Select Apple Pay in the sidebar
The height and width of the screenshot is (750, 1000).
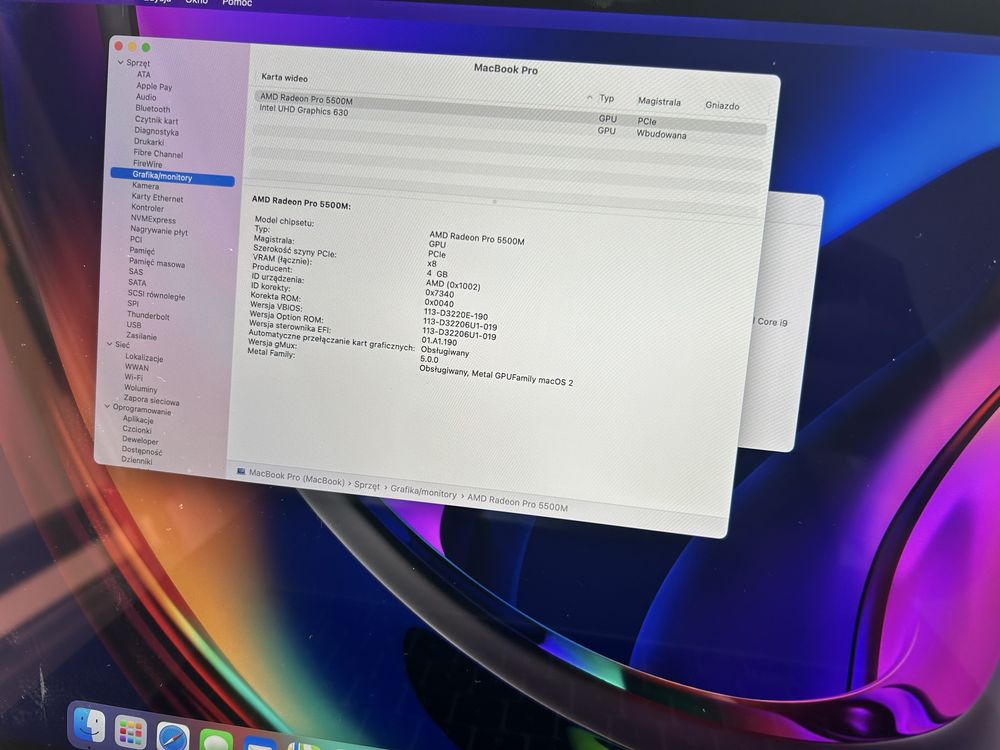pos(154,85)
